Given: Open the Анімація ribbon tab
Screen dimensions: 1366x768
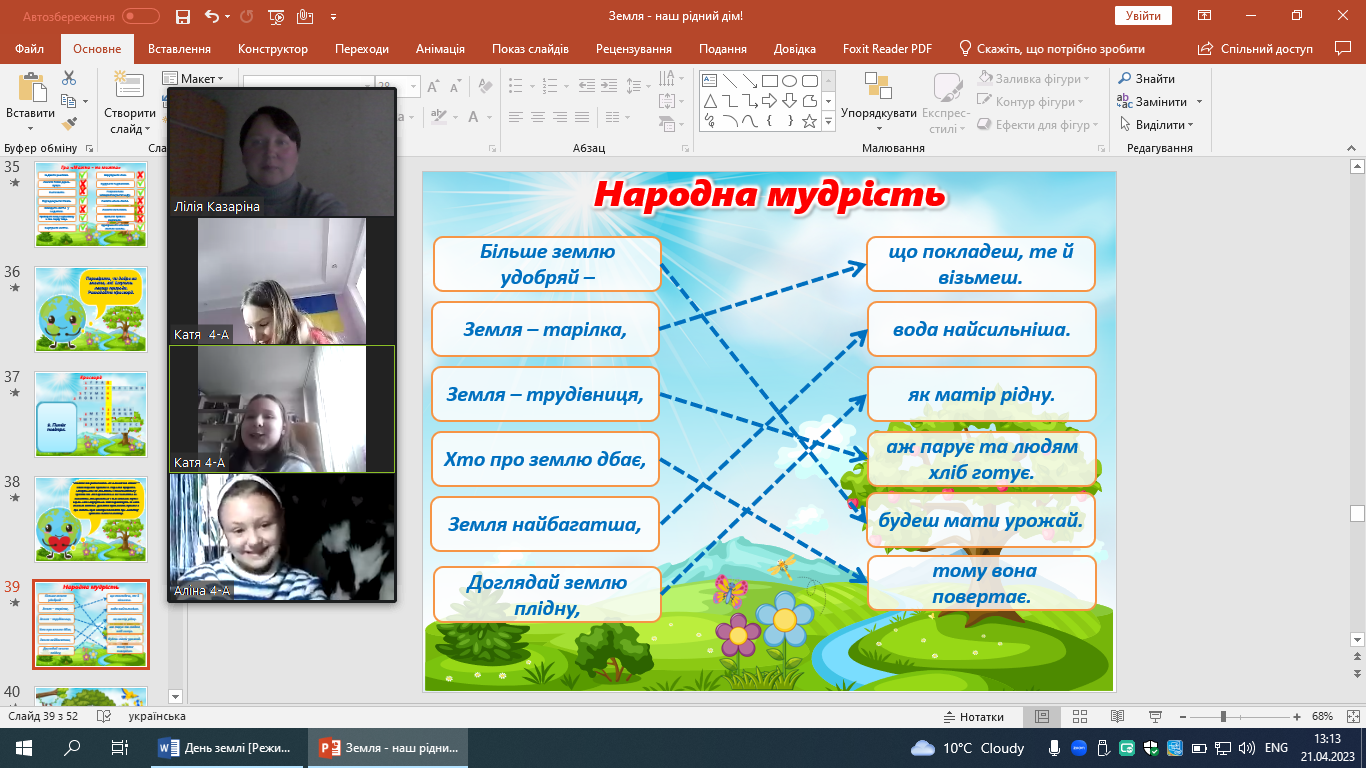Looking at the screenshot, I should tap(440, 49).
